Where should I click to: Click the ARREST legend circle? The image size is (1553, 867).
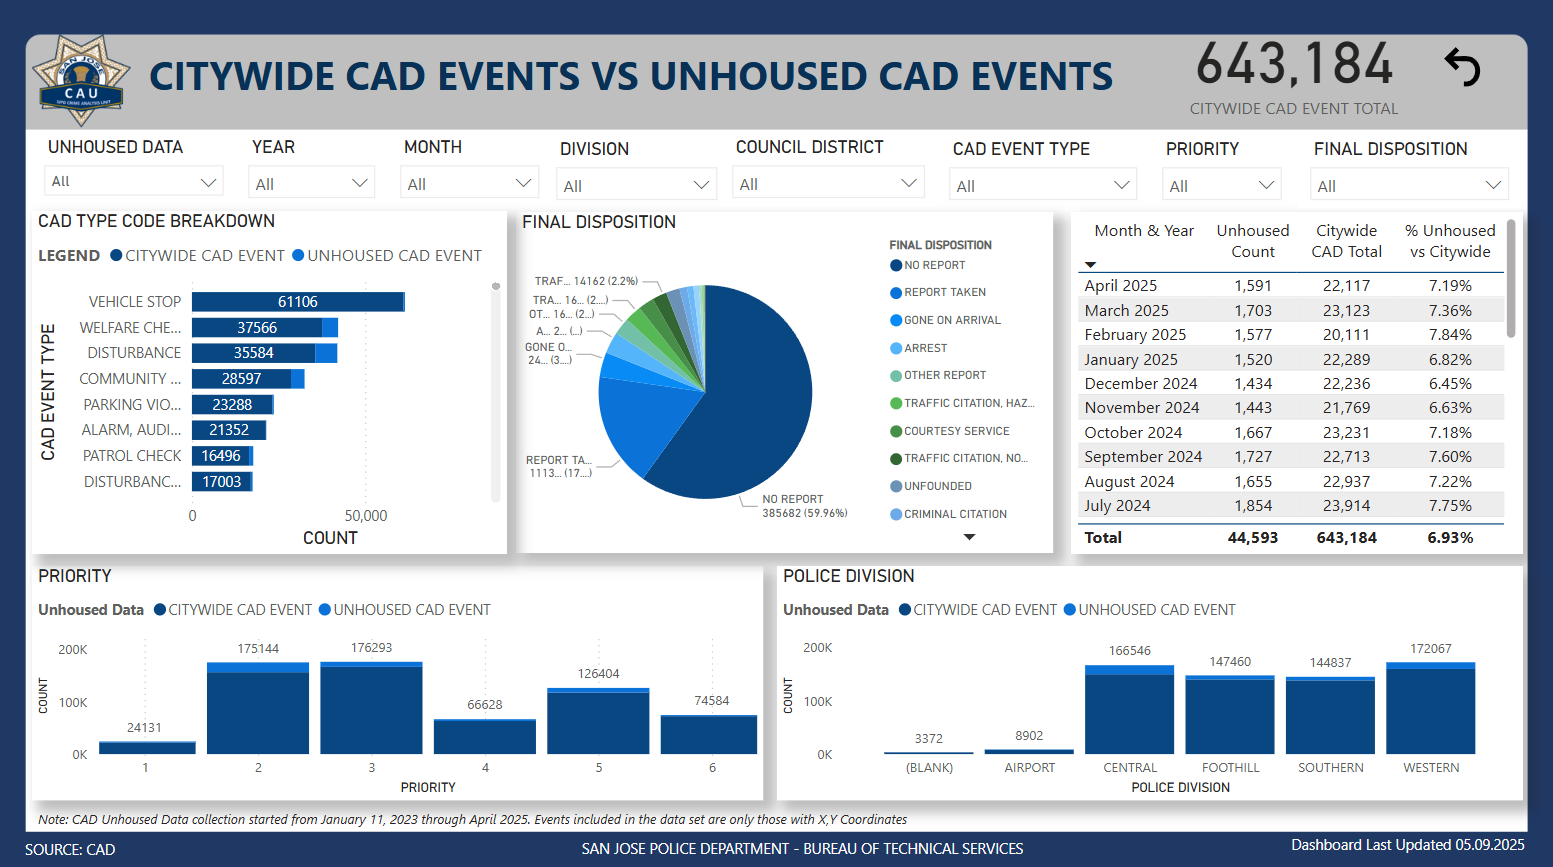pyautogui.click(x=896, y=348)
